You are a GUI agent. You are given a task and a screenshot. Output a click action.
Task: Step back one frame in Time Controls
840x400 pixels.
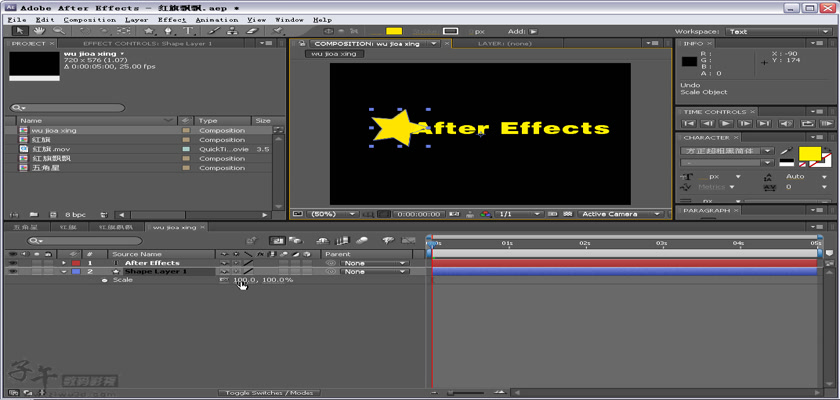click(708, 124)
